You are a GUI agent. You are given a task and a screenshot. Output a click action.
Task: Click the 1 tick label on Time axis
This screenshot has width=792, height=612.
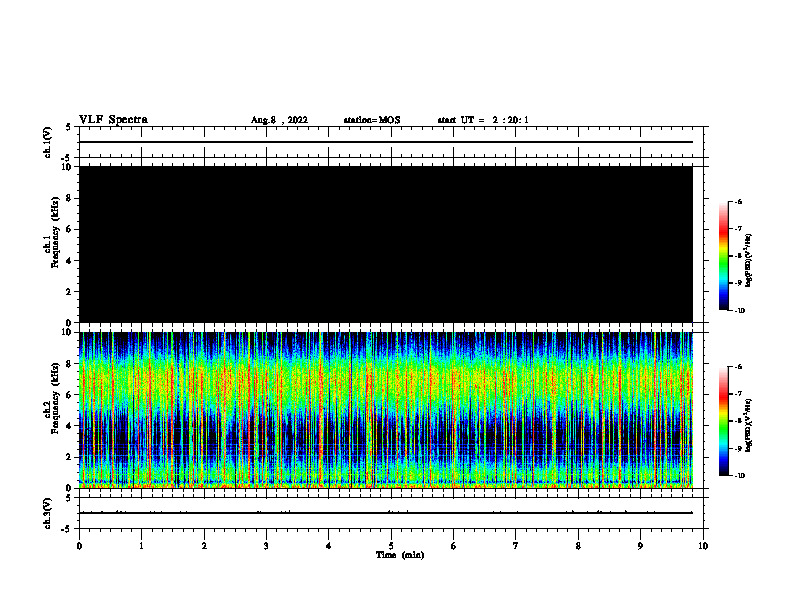point(141,546)
